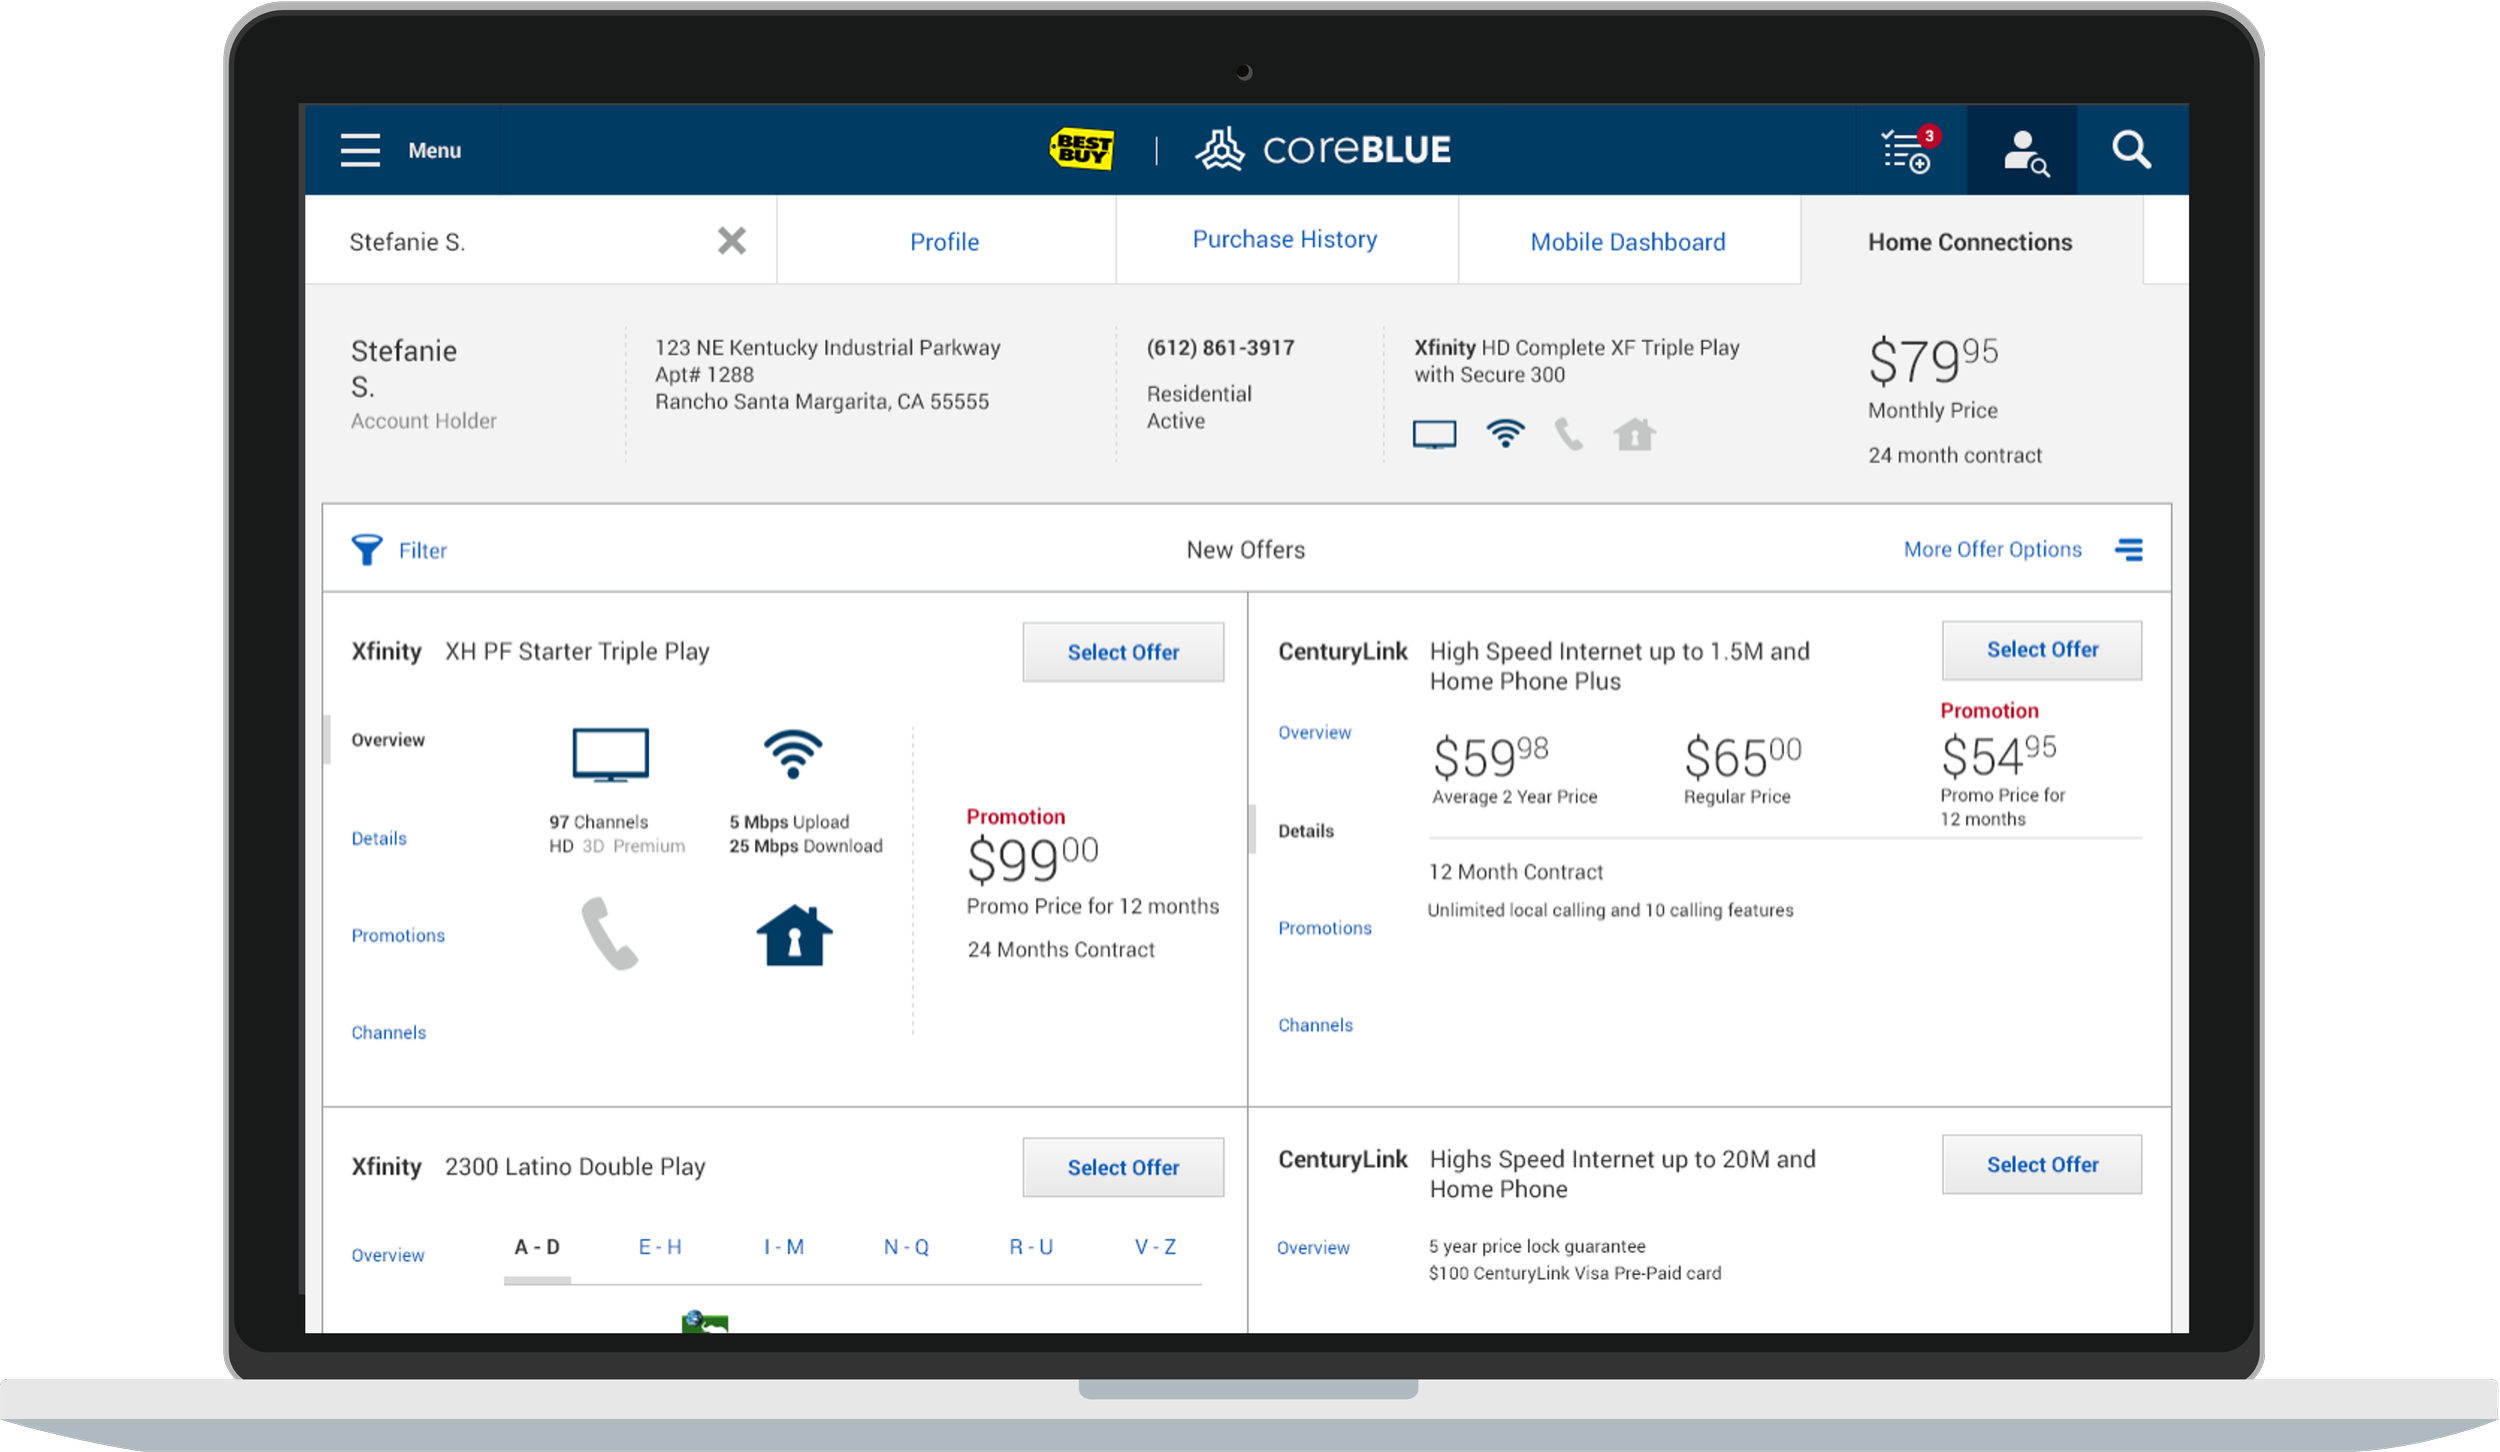Select Offer for Internet up to 1.5M plan

(x=2042, y=650)
